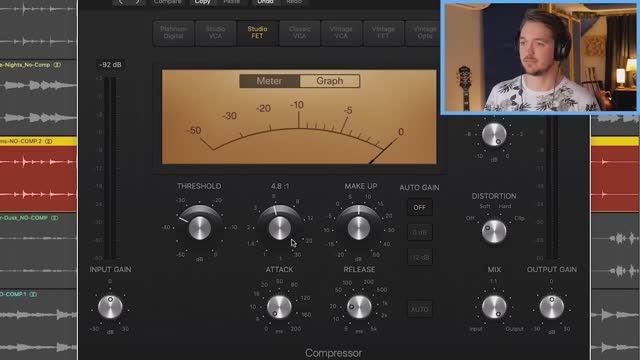Enable AUTO release button
Image resolution: width=640 pixels, height=360 pixels.
coord(420,309)
